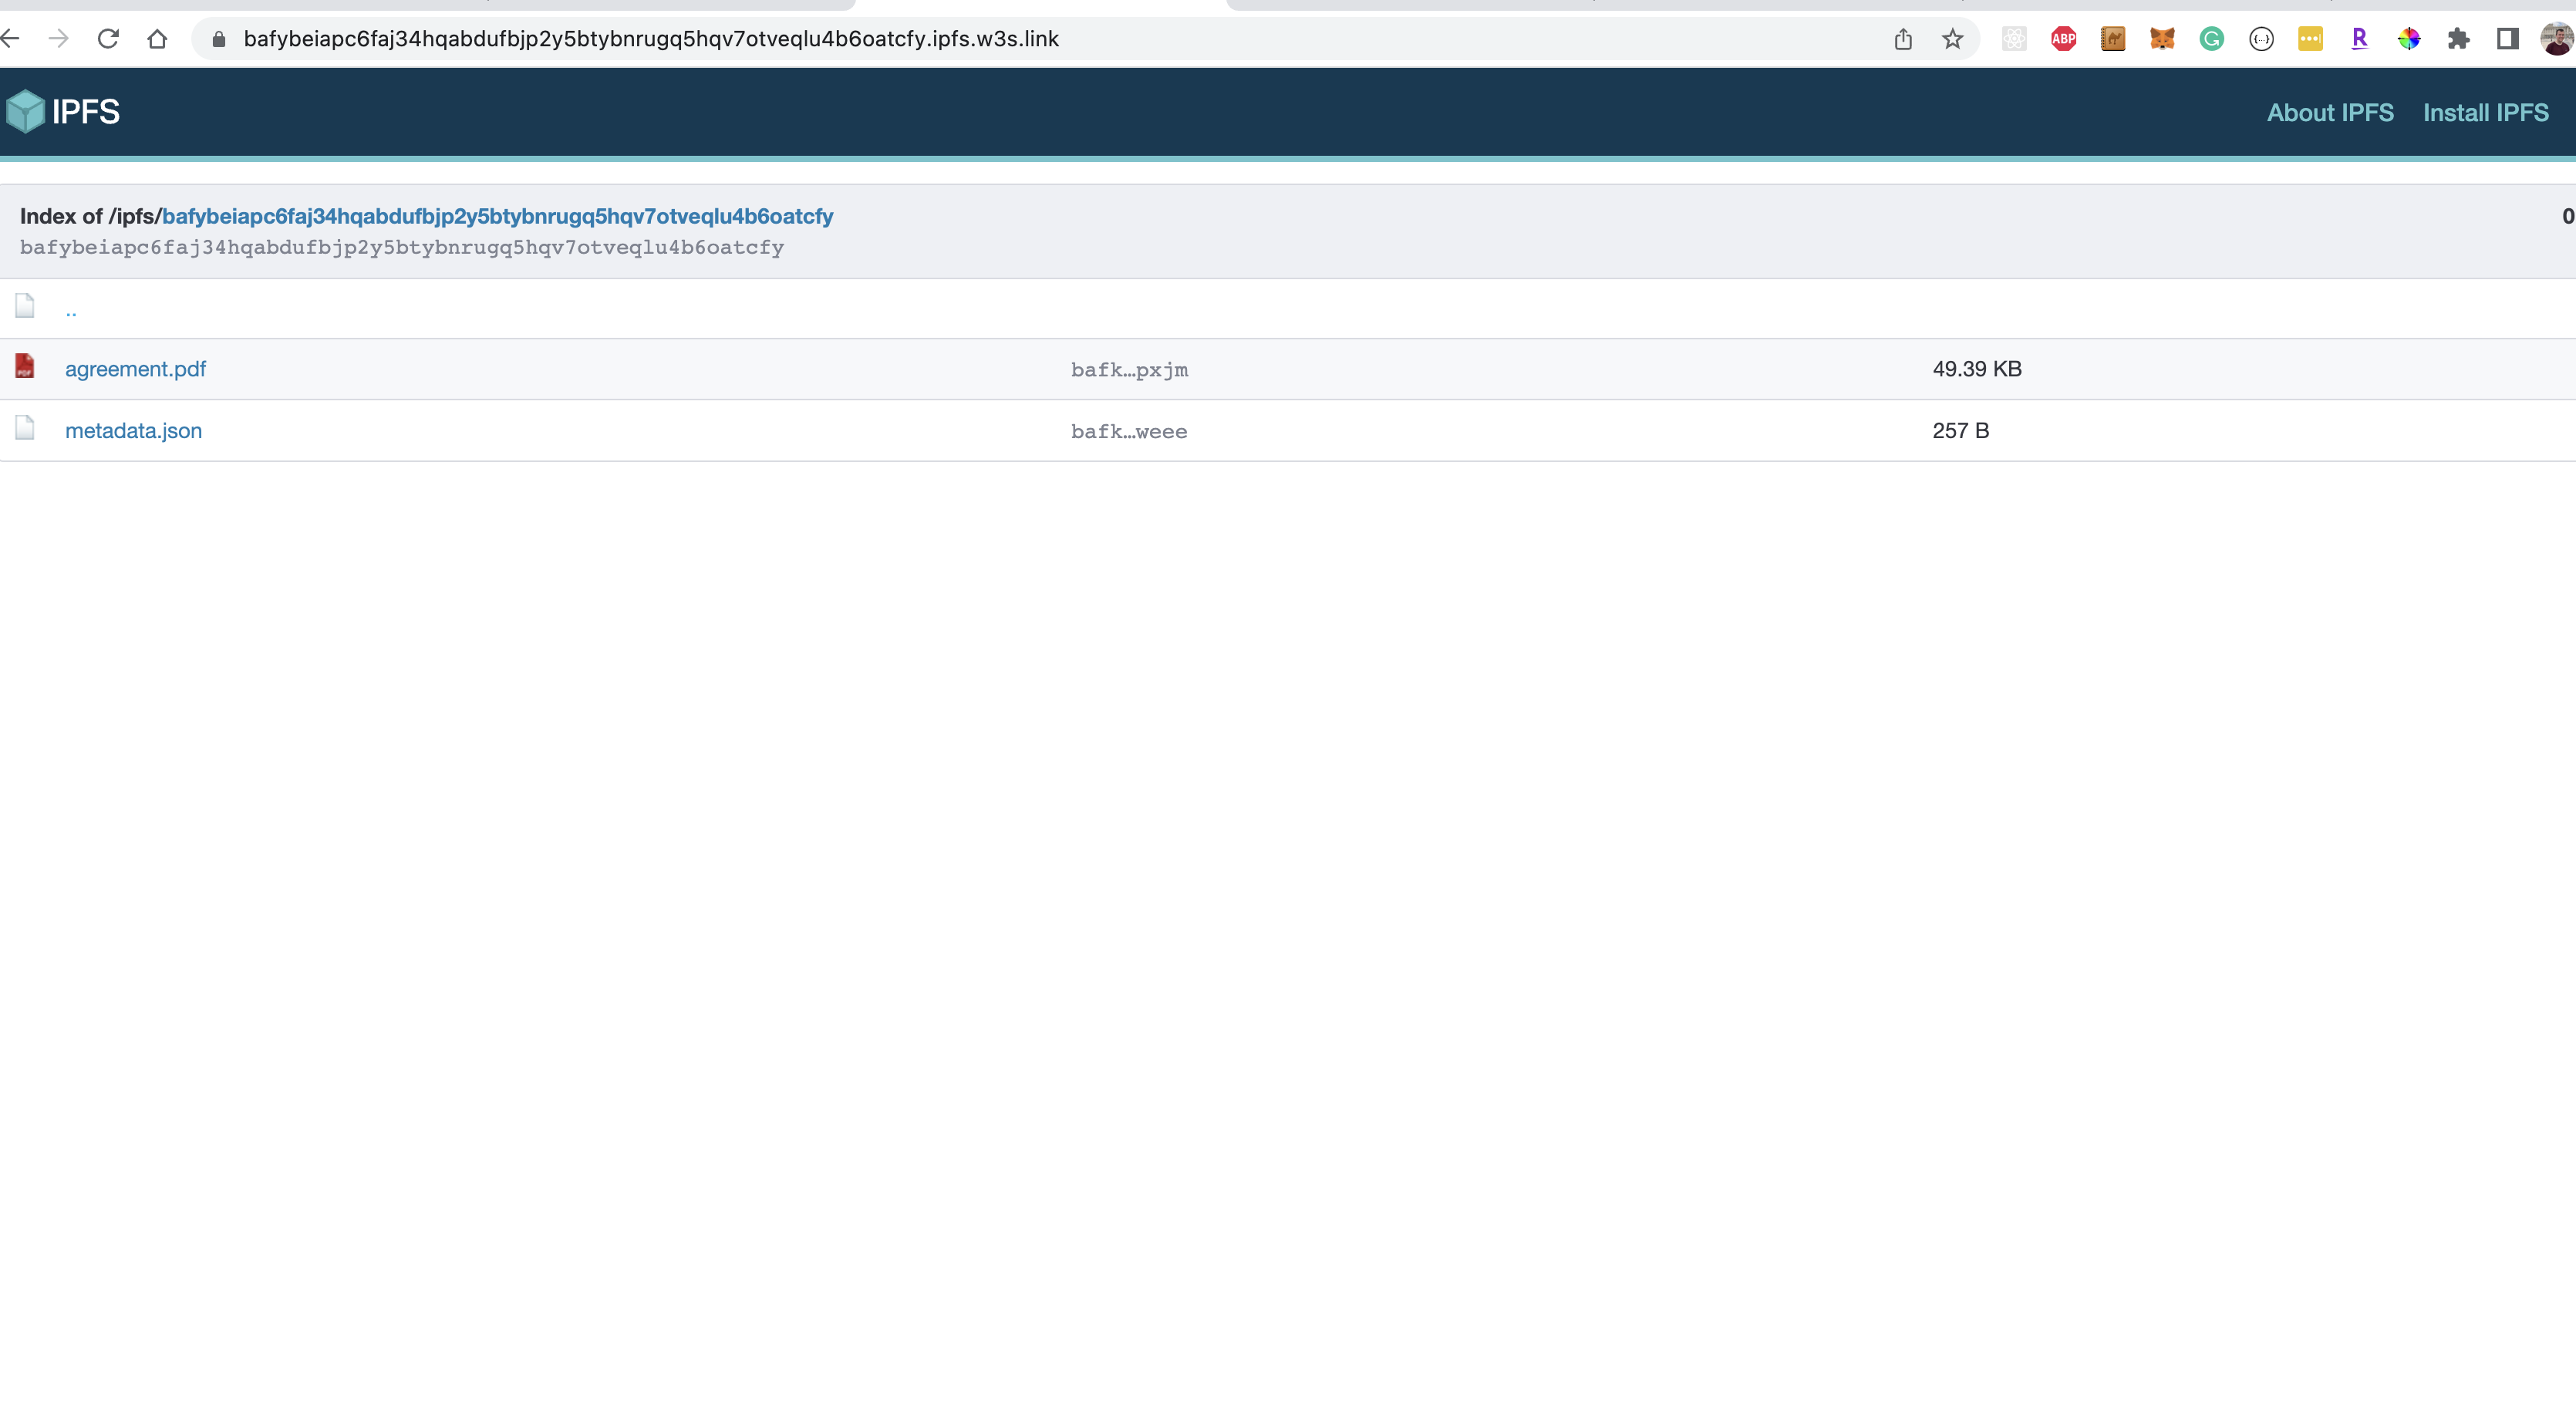Click the React Developer Tools icon
Screen dimensions: 2576x1413
[2014, 39]
